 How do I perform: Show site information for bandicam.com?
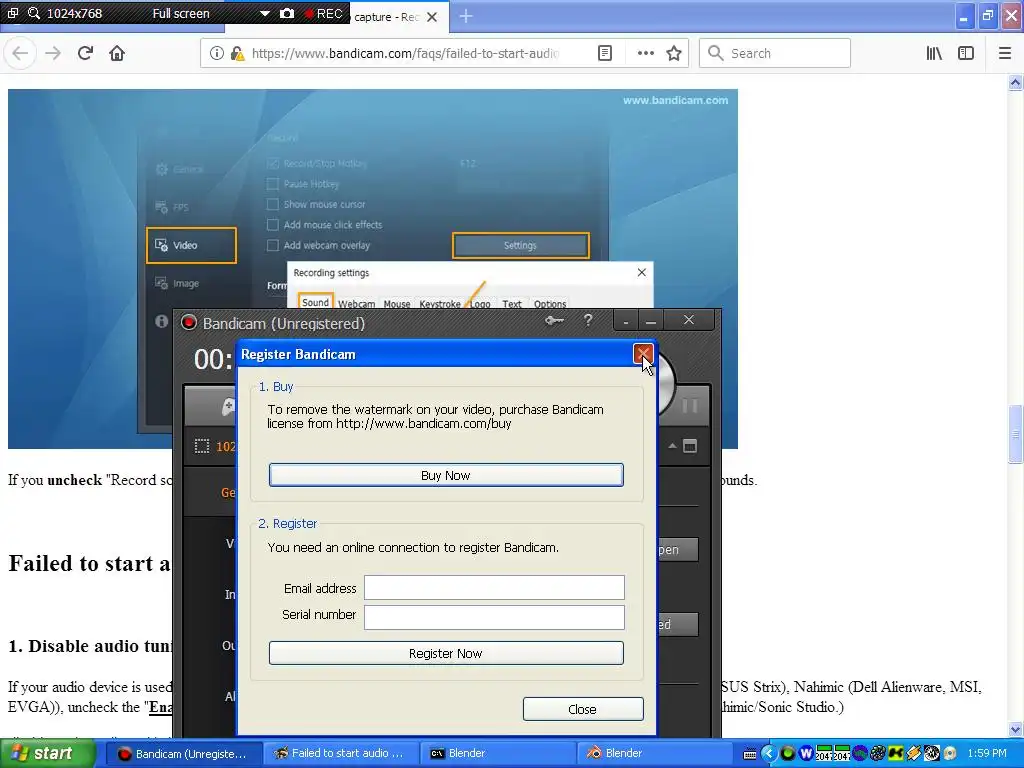point(216,53)
